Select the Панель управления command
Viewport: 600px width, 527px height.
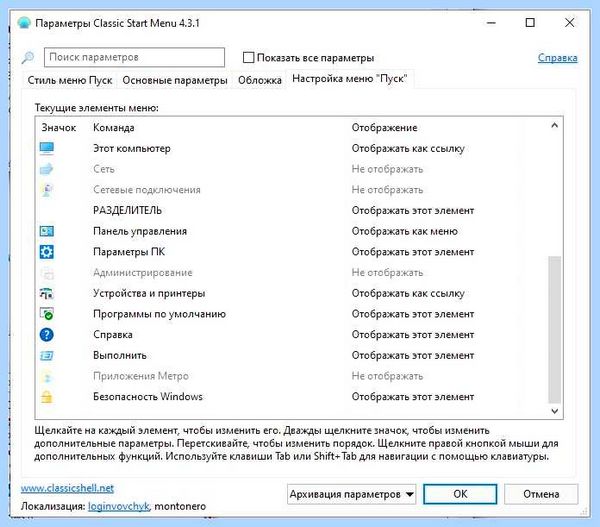[x=140, y=231]
